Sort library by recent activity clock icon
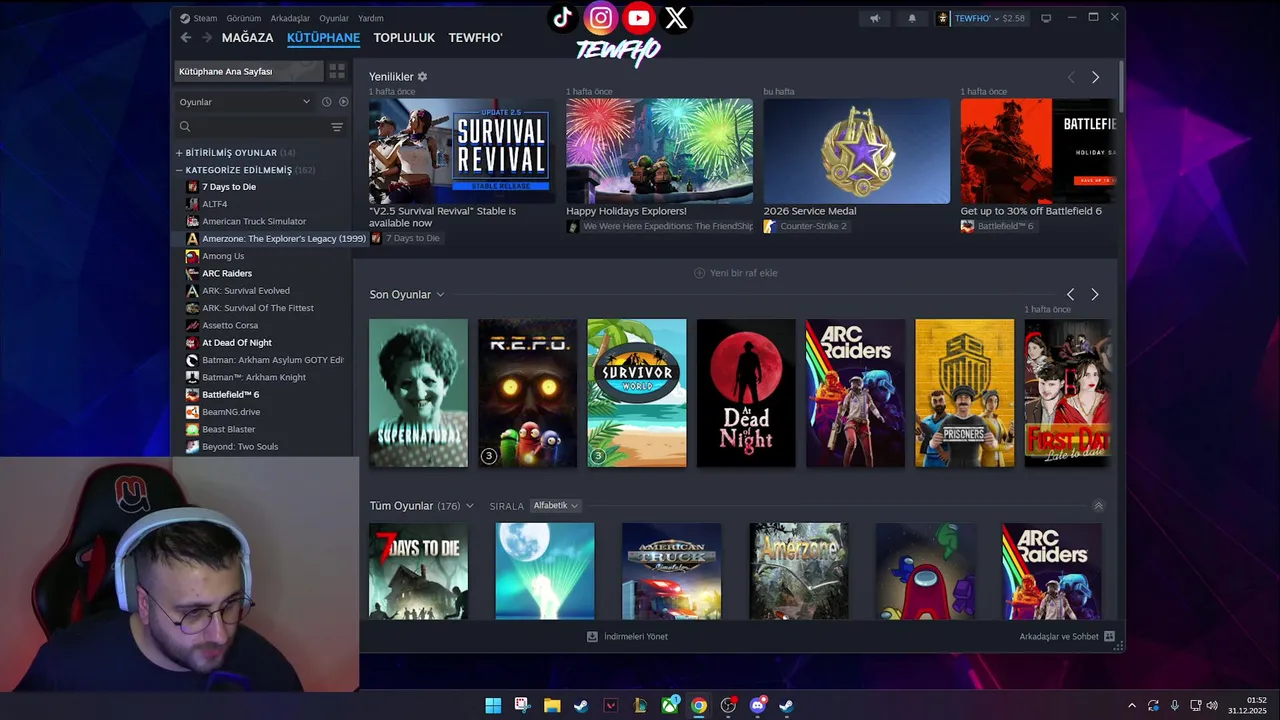Image resolution: width=1280 pixels, height=720 pixels. tap(326, 102)
